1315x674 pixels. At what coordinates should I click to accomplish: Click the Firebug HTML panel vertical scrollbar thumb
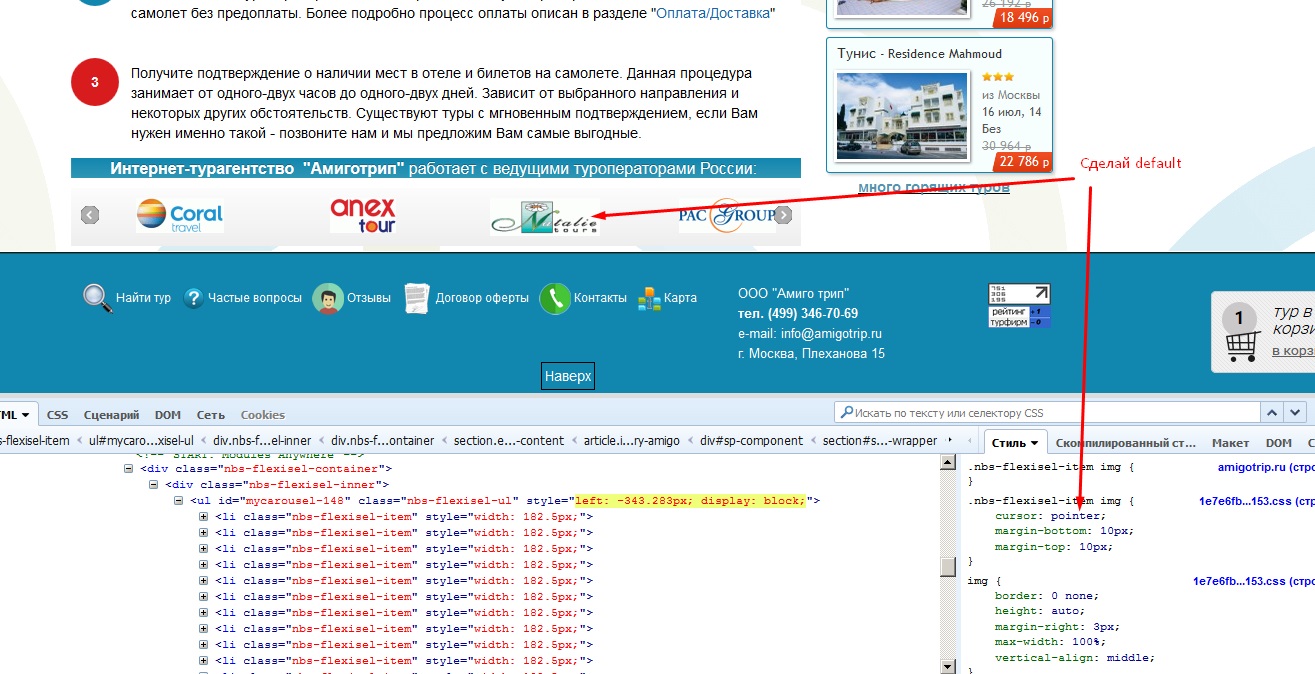click(x=948, y=566)
